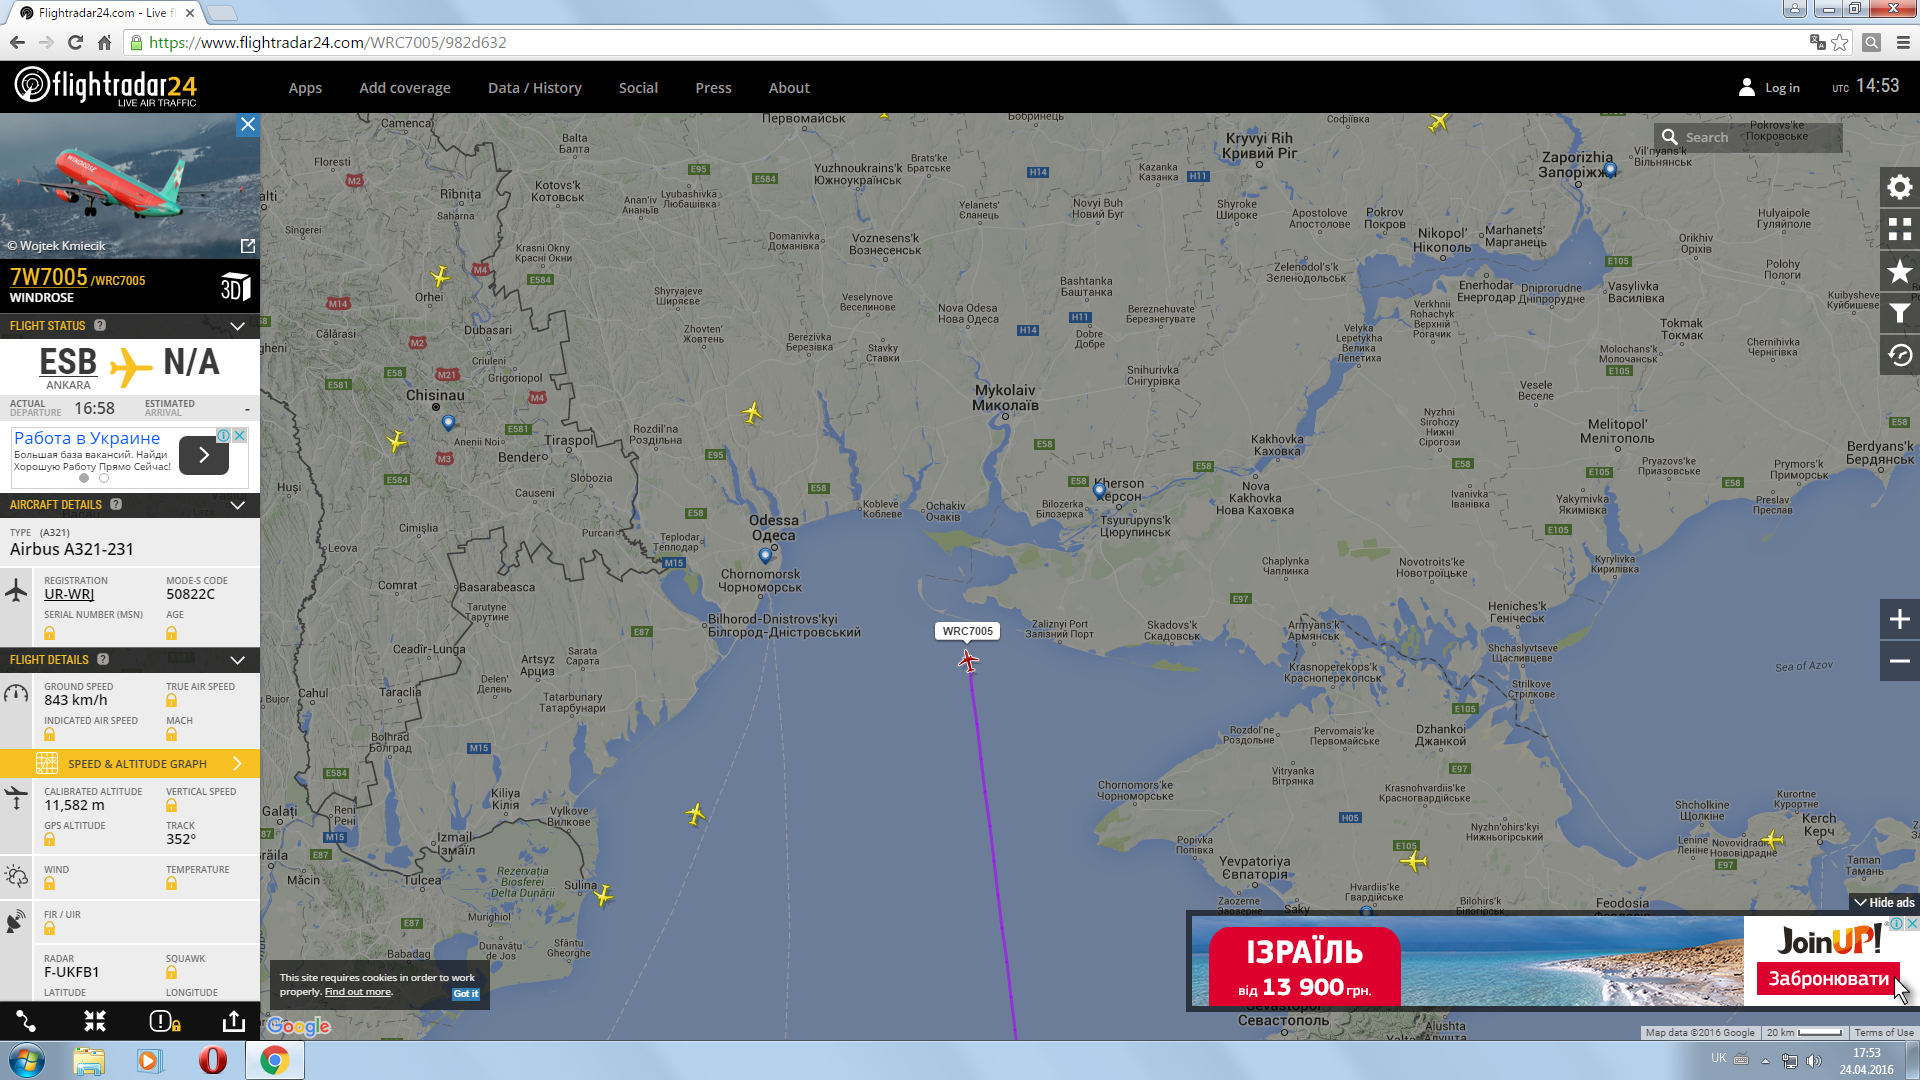
Task: Click the Забронювати ad button
Action: click(1828, 978)
